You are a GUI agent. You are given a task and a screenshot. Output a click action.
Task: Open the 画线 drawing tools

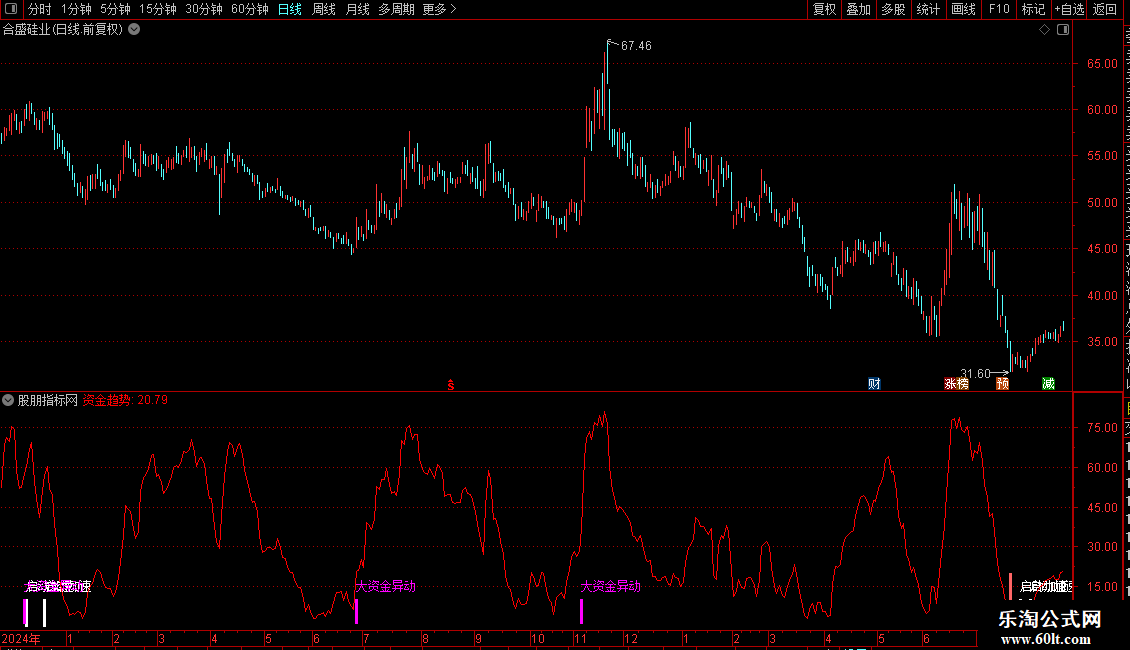tap(964, 9)
